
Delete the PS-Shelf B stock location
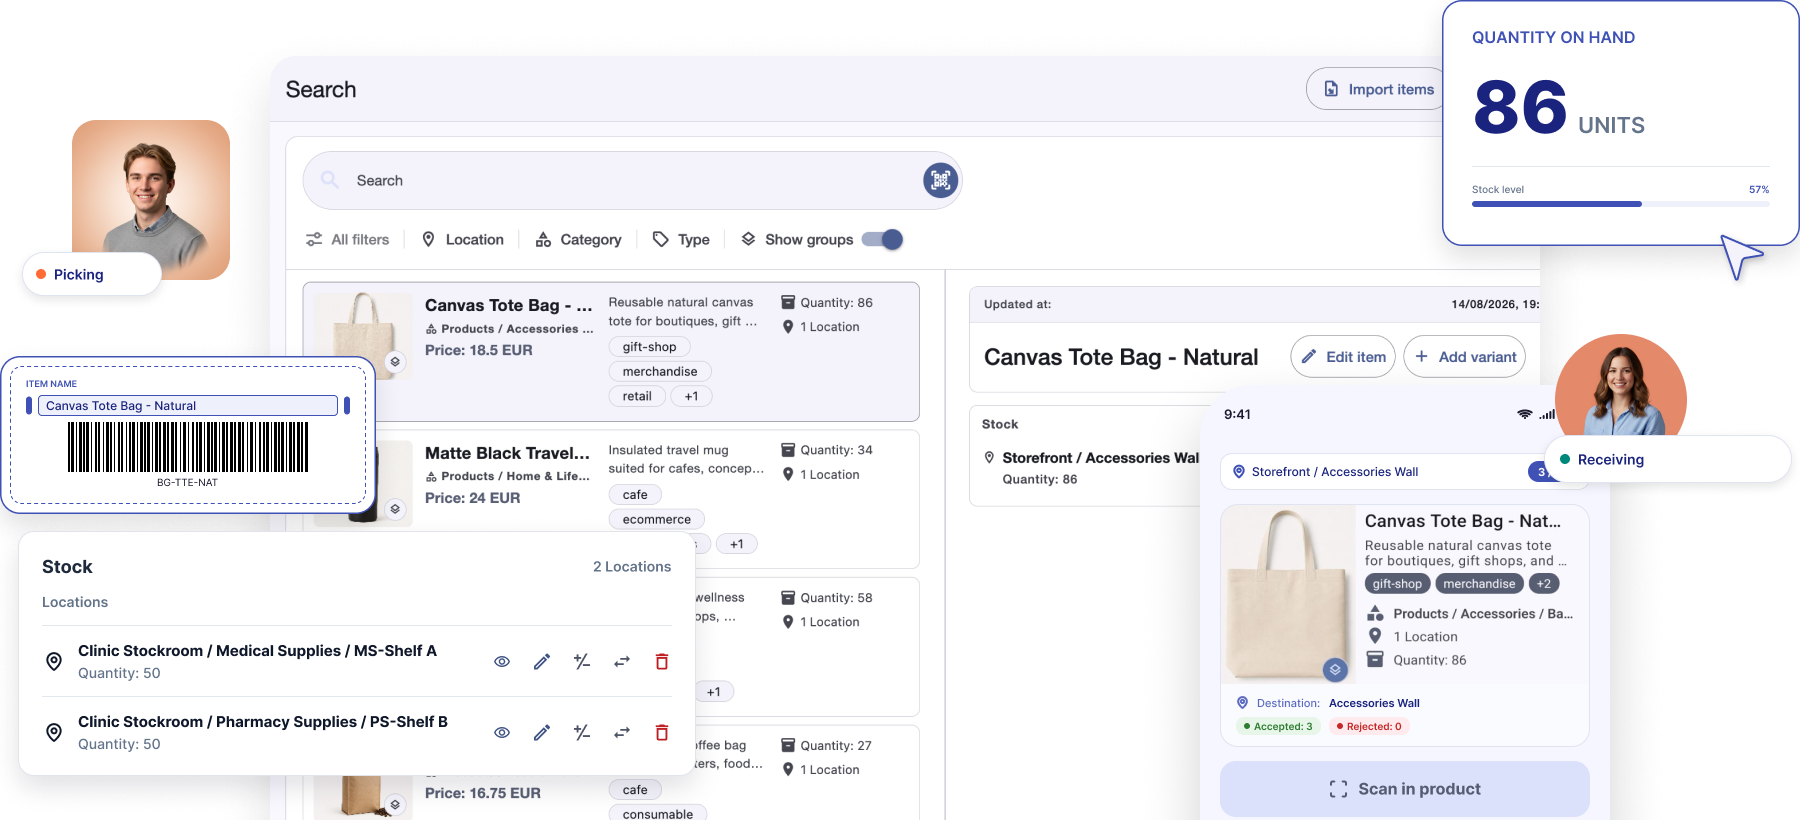click(x=662, y=733)
